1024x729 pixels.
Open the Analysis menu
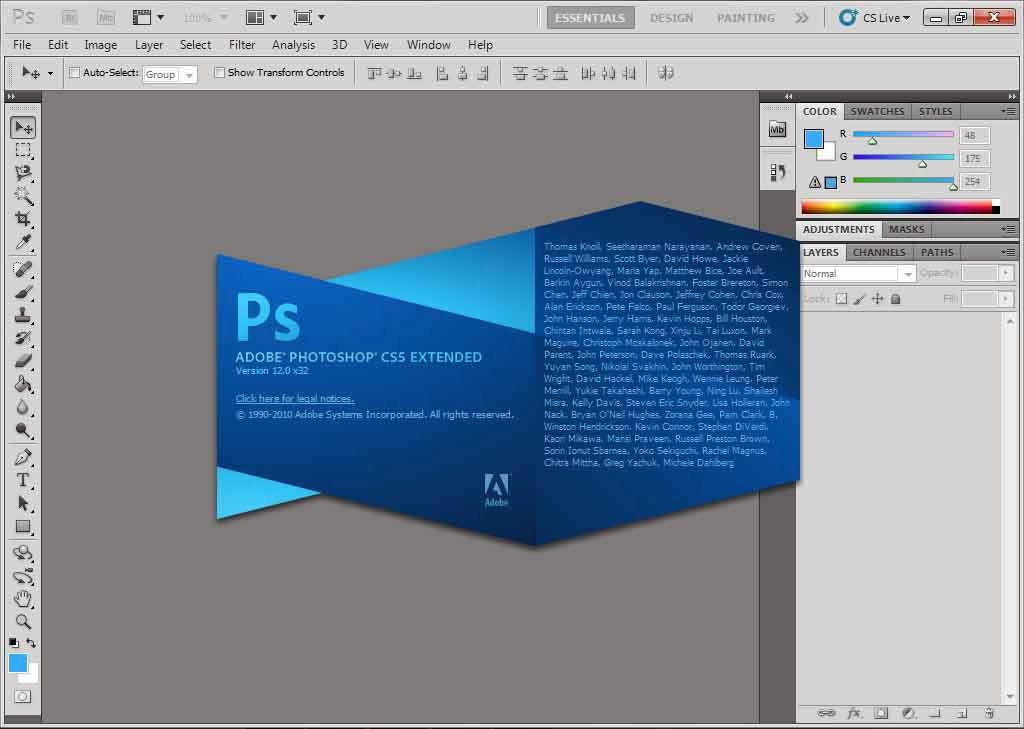(293, 45)
